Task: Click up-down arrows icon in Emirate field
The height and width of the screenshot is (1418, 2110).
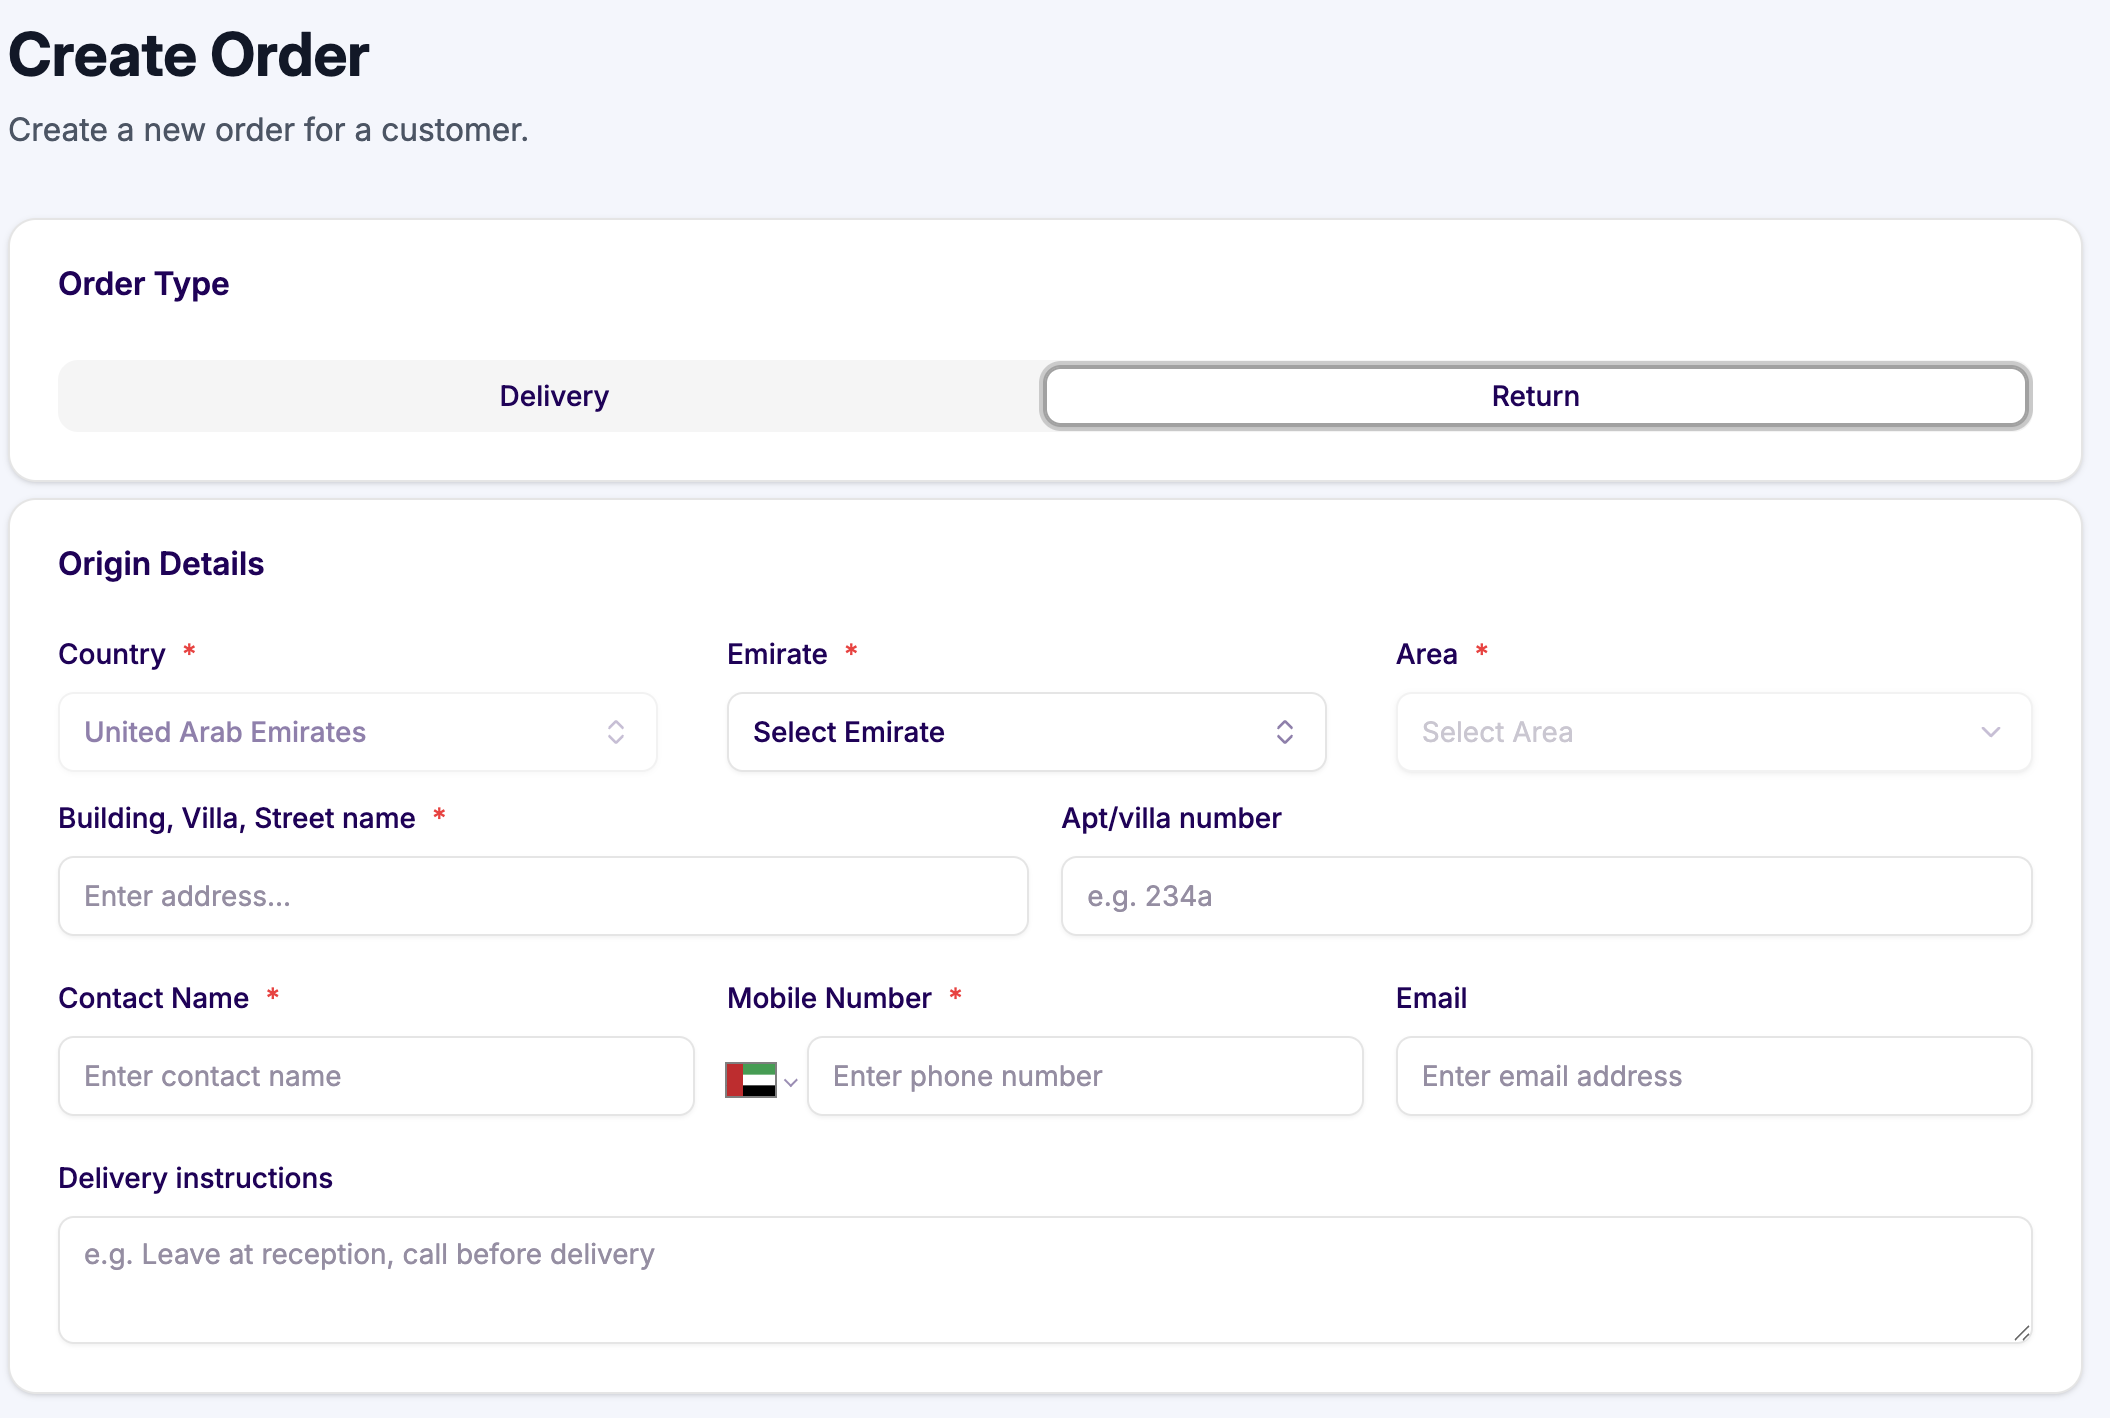Action: (x=1285, y=732)
